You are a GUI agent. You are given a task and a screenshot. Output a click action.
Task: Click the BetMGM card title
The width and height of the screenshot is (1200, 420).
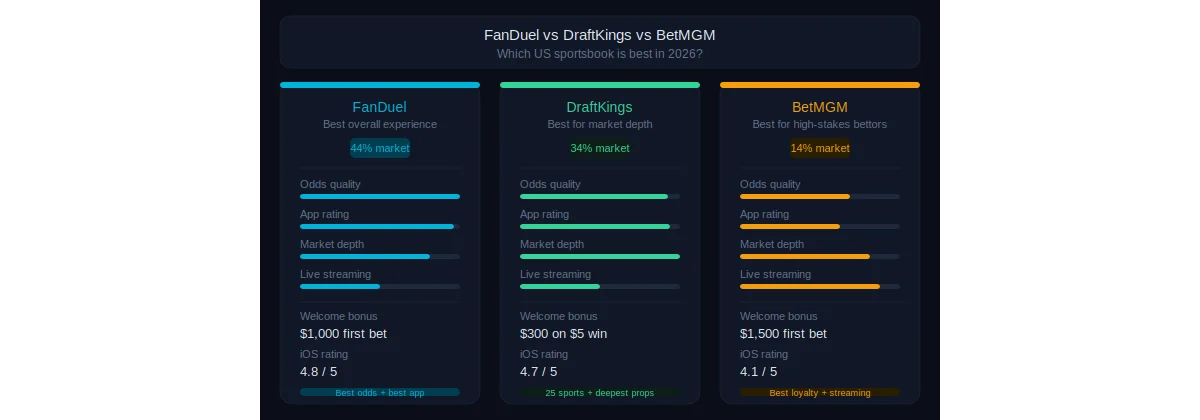click(820, 107)
